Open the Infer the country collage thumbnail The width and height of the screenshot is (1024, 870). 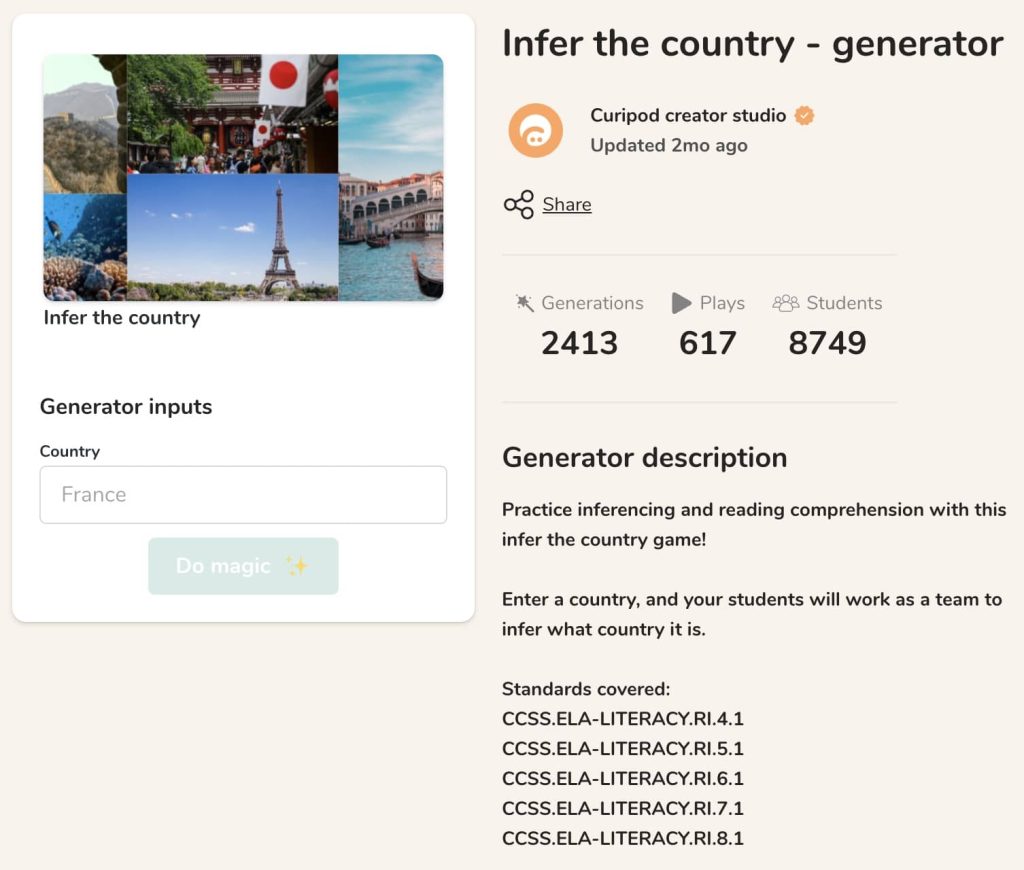pyautogui.click(x=243, y=178)
